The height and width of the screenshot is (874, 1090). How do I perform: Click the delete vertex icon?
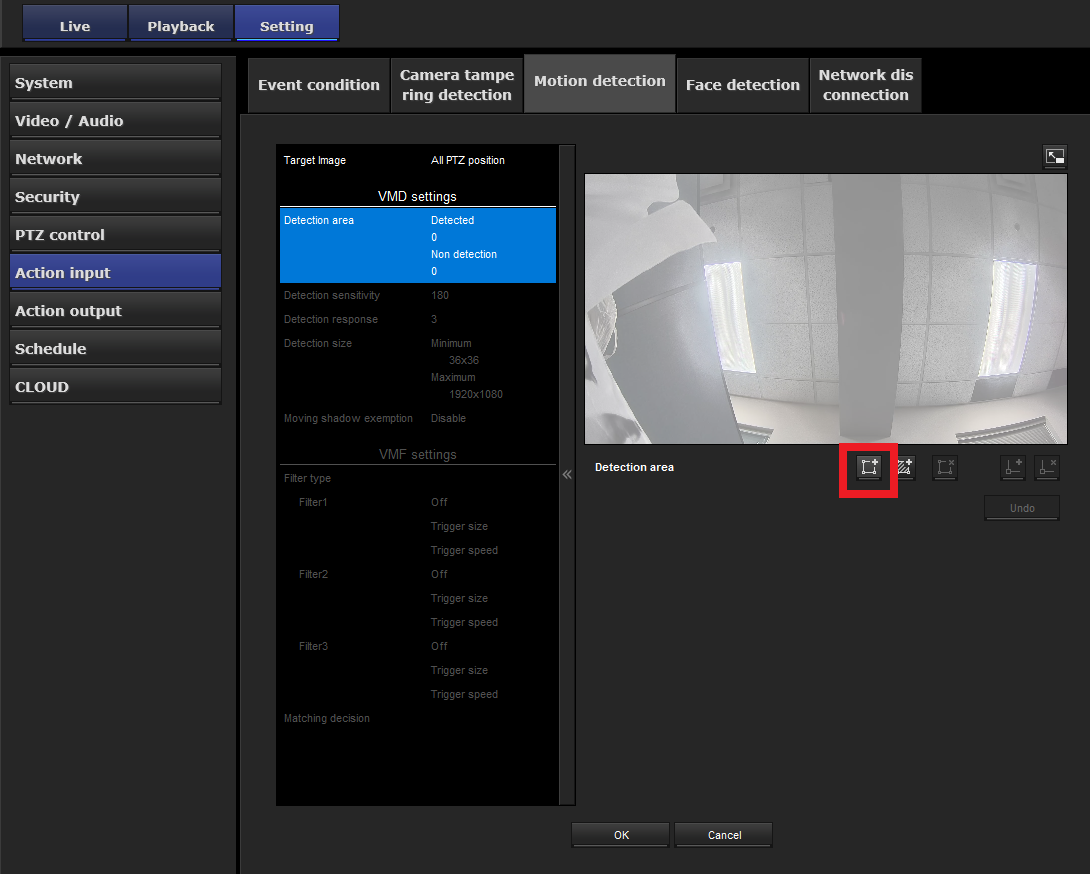pos(1047,468)
